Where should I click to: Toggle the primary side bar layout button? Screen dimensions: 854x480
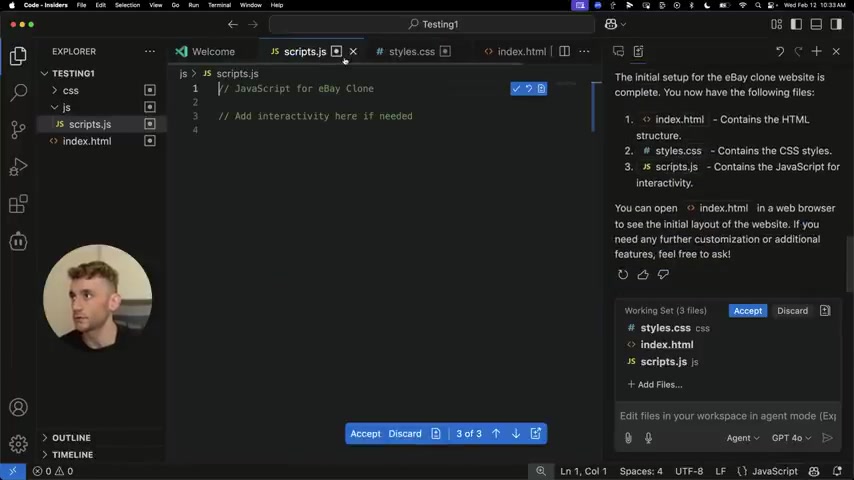click(796, 25)
